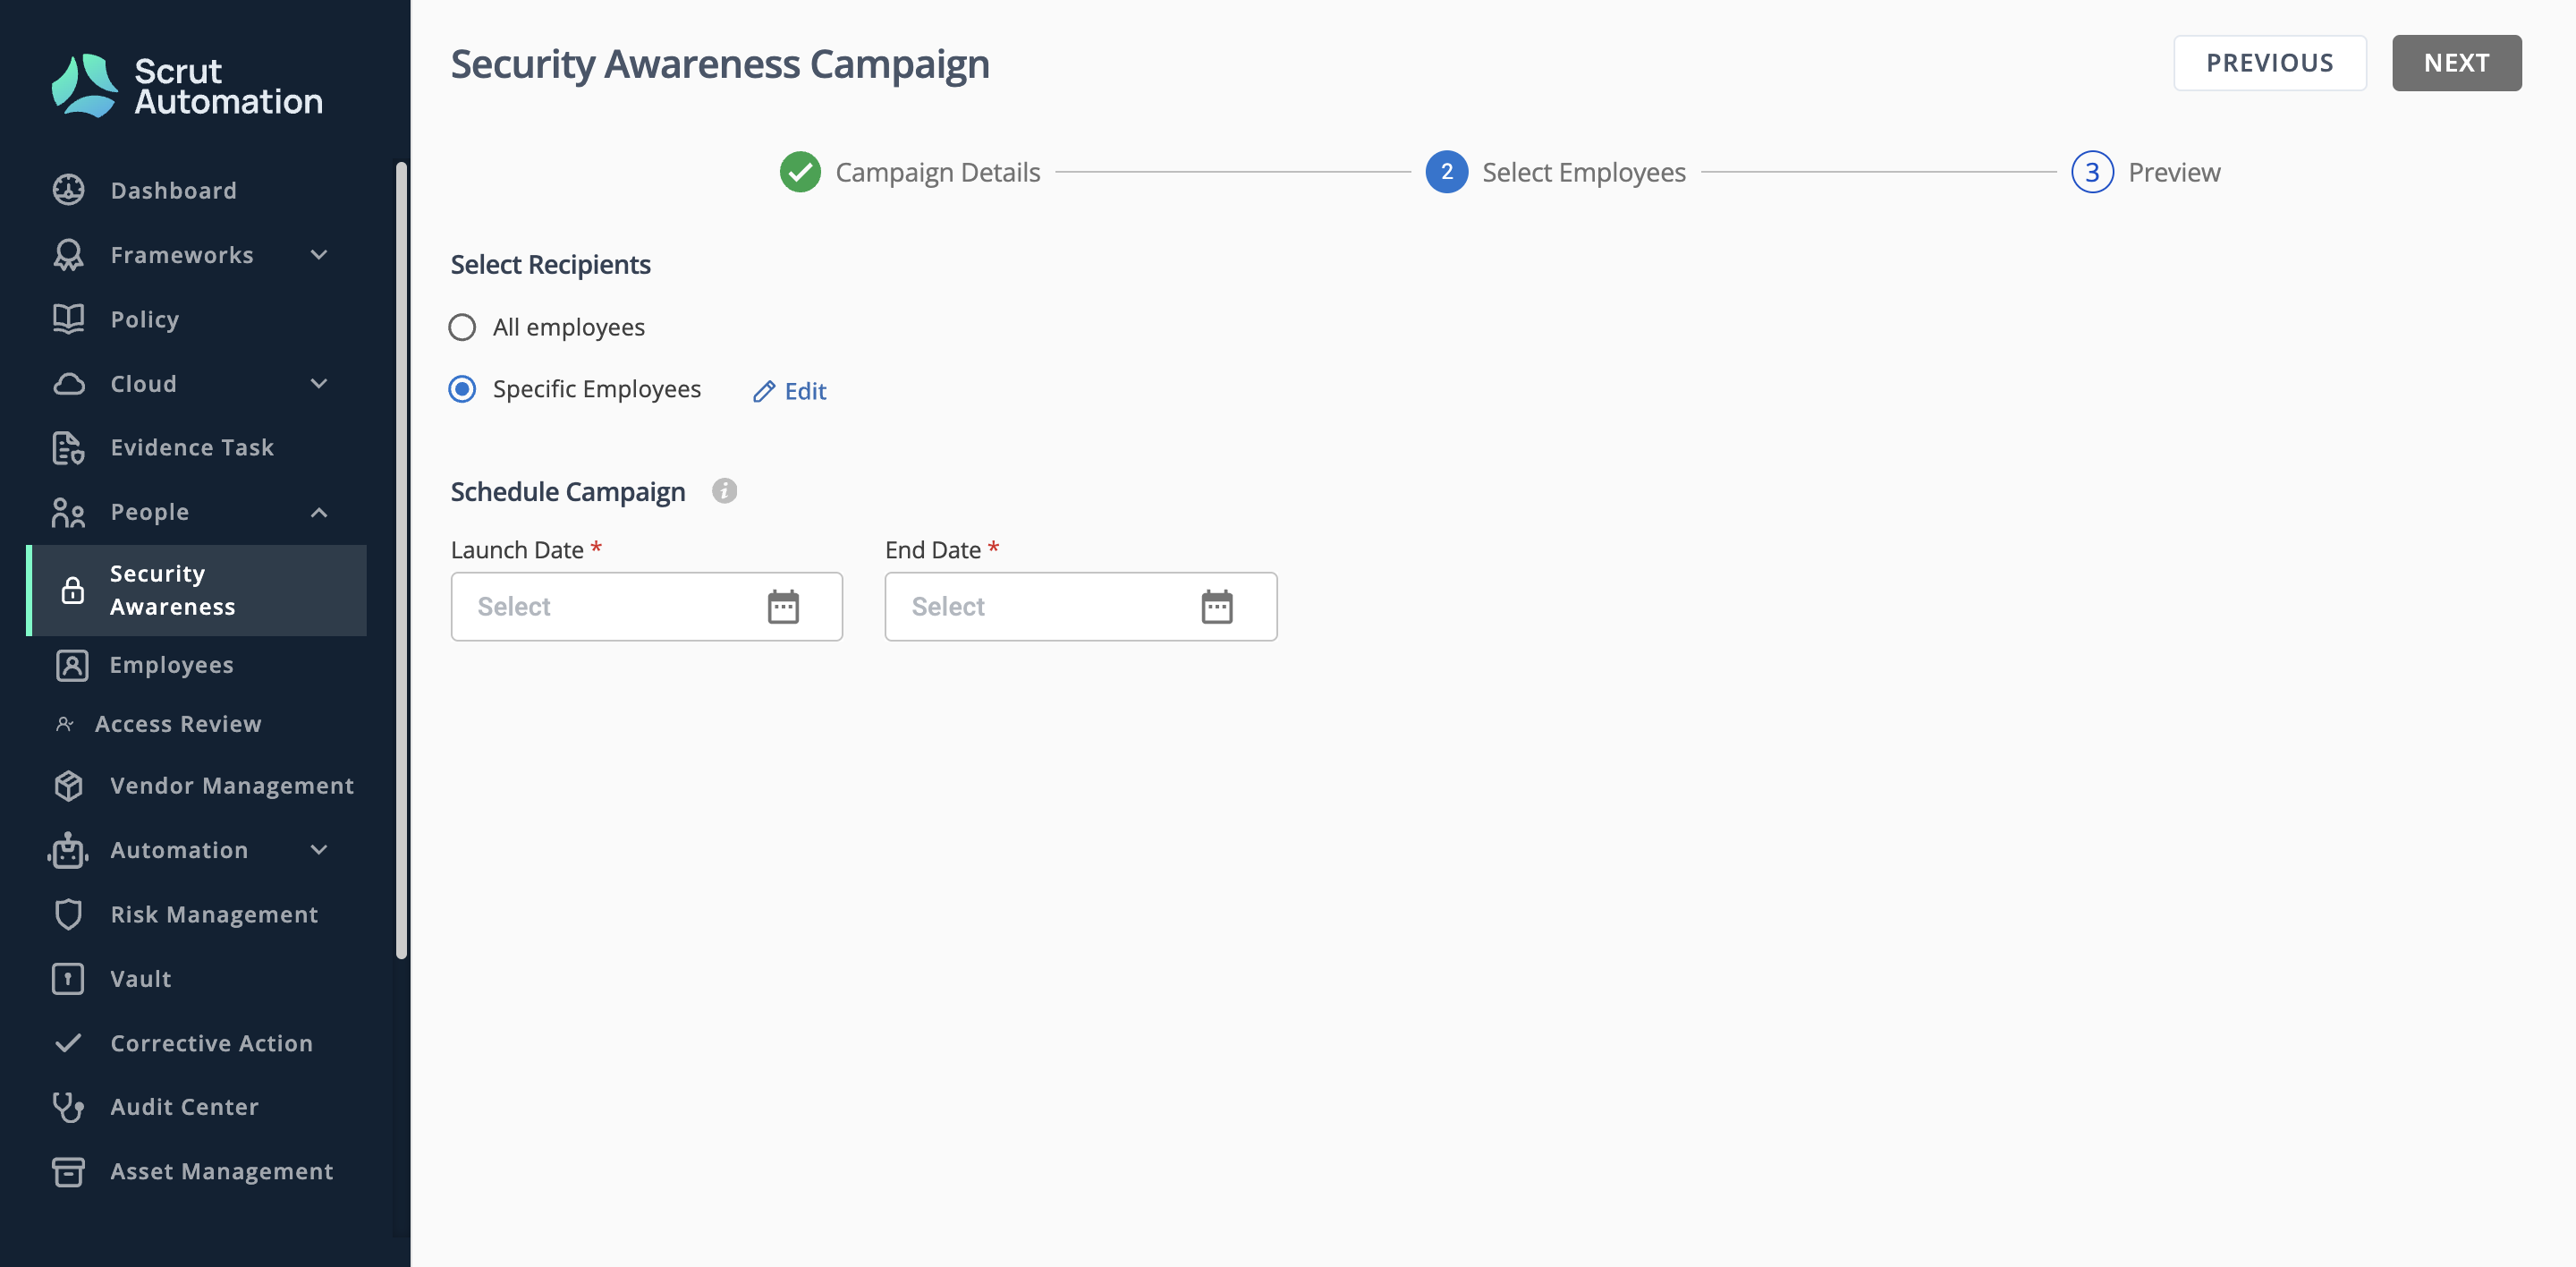This screenshot has height=1267, width=2576.
Task: Click the Select Recipients heading
Action: point(550,265)
